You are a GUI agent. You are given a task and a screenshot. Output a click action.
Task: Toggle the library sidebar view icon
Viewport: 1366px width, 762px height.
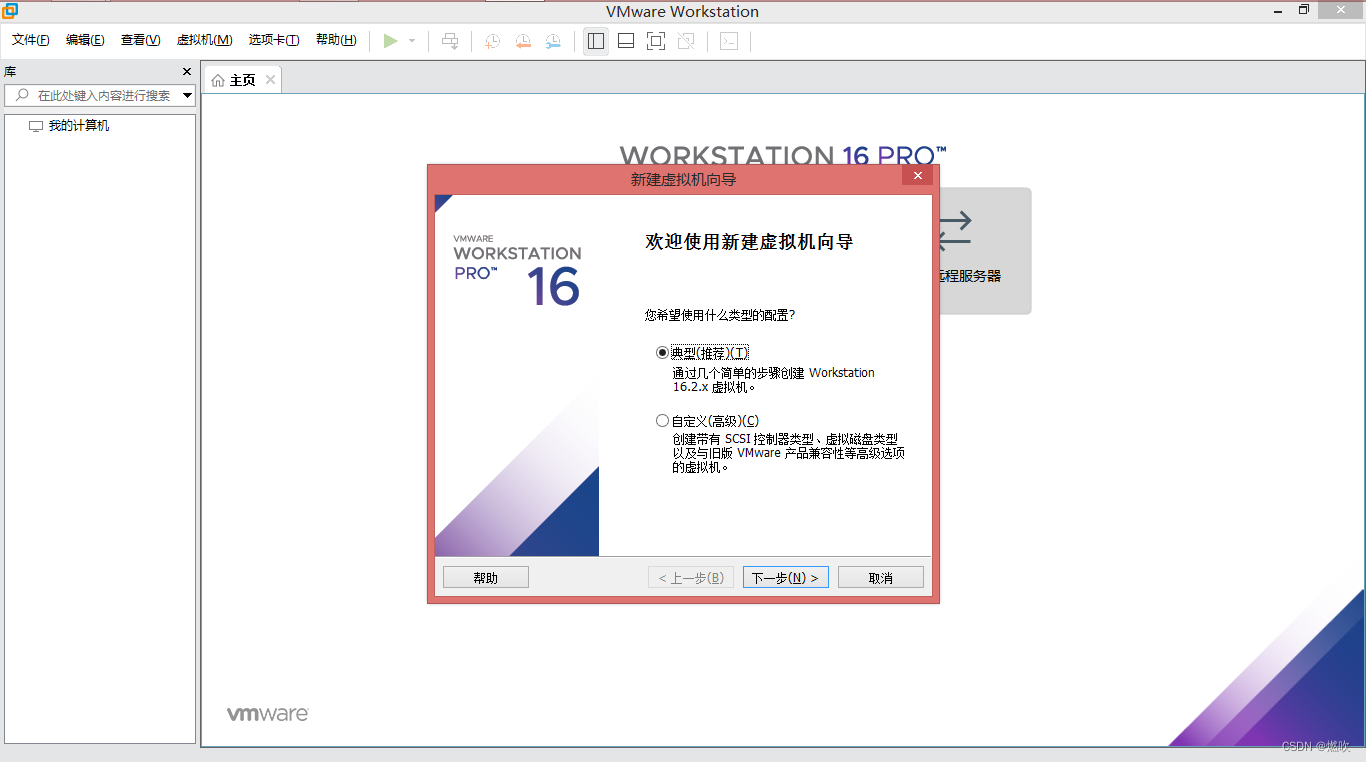coord(596,41)
